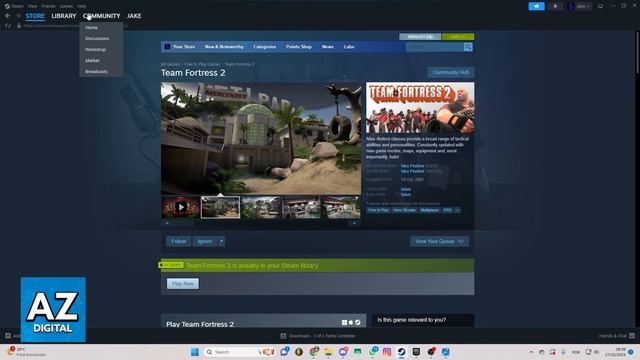Click the Hero Shooter tag
The width and height of the screenshot is (640, 360).
(404, 210)
